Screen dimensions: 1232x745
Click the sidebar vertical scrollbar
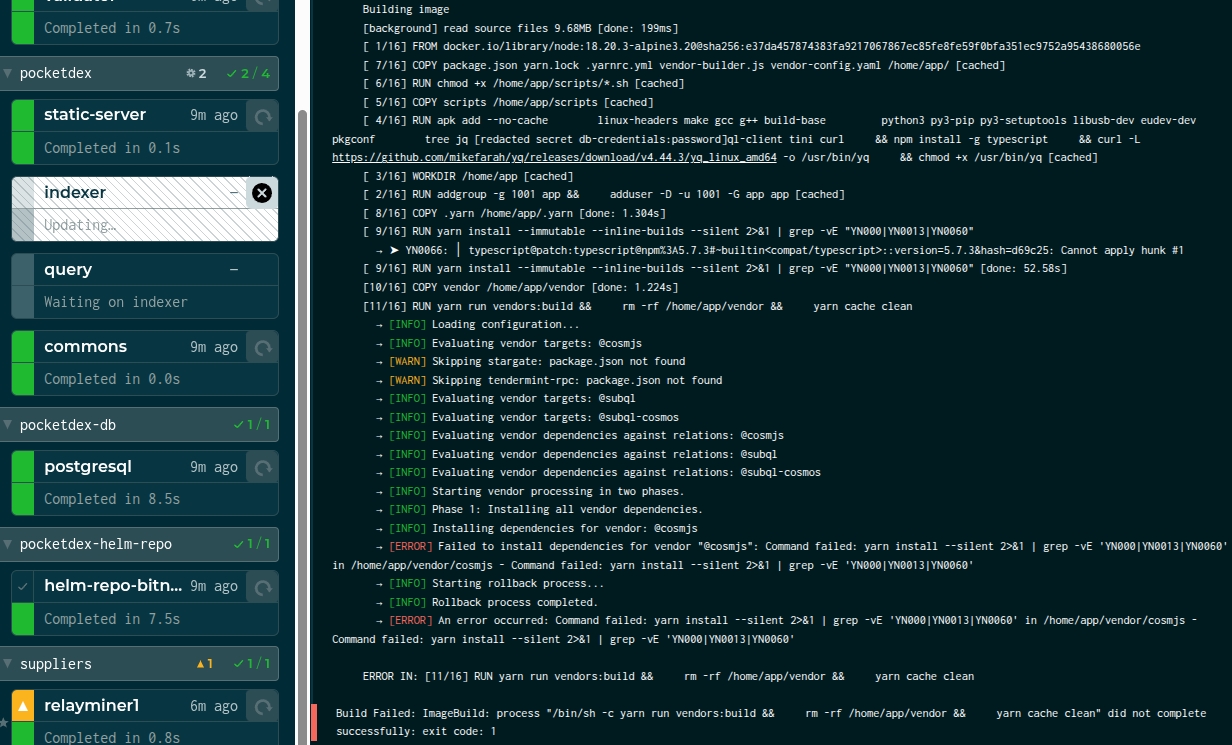click(x=303, y=400)
